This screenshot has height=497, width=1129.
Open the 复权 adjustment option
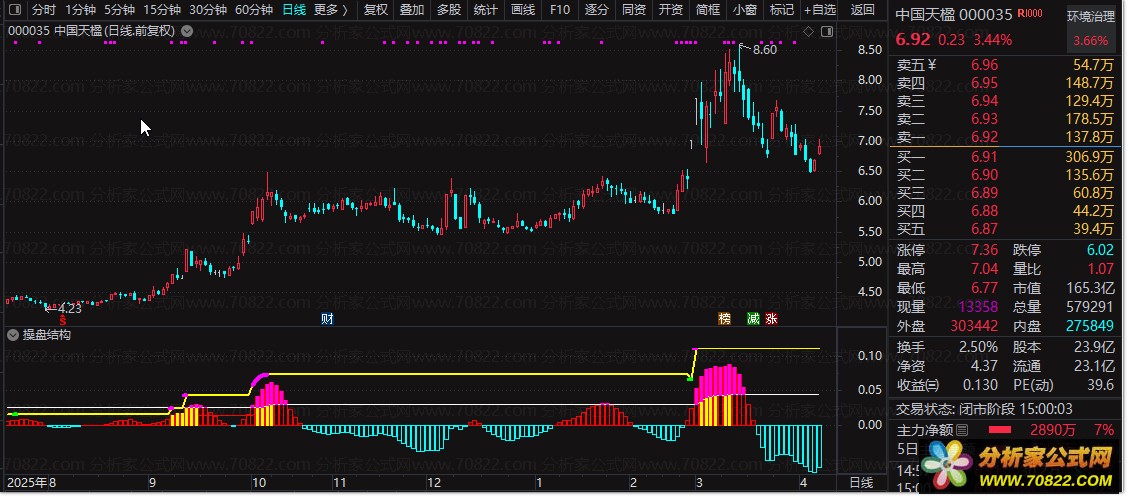pyautogui.click(x=376, y=10)
